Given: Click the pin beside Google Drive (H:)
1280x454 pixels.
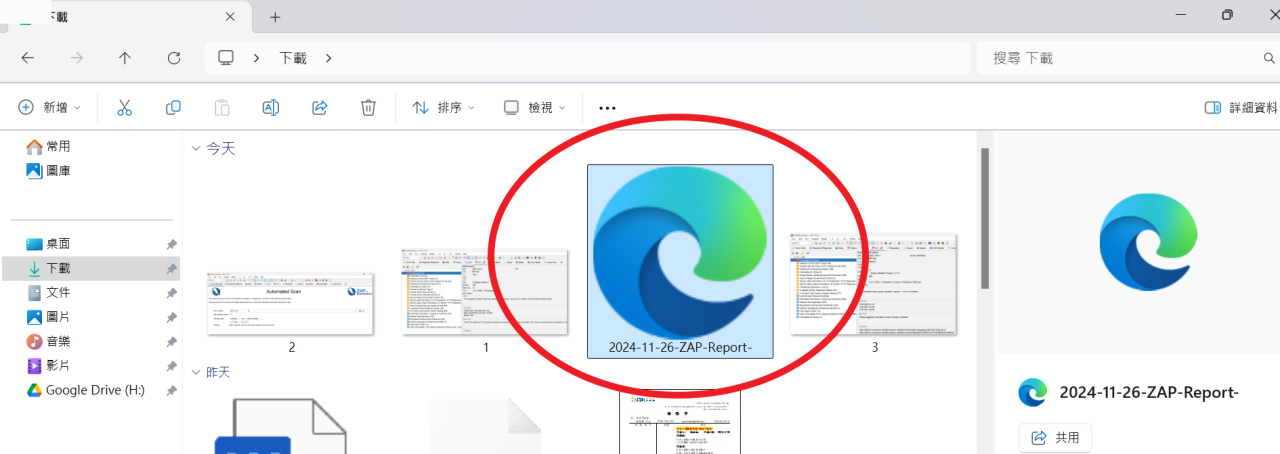Looking at the screenshot, I should tap(171, 390).
